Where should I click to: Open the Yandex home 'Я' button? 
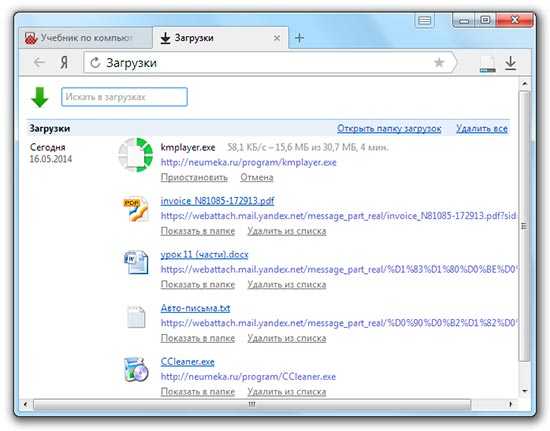[x=64, y=63]
